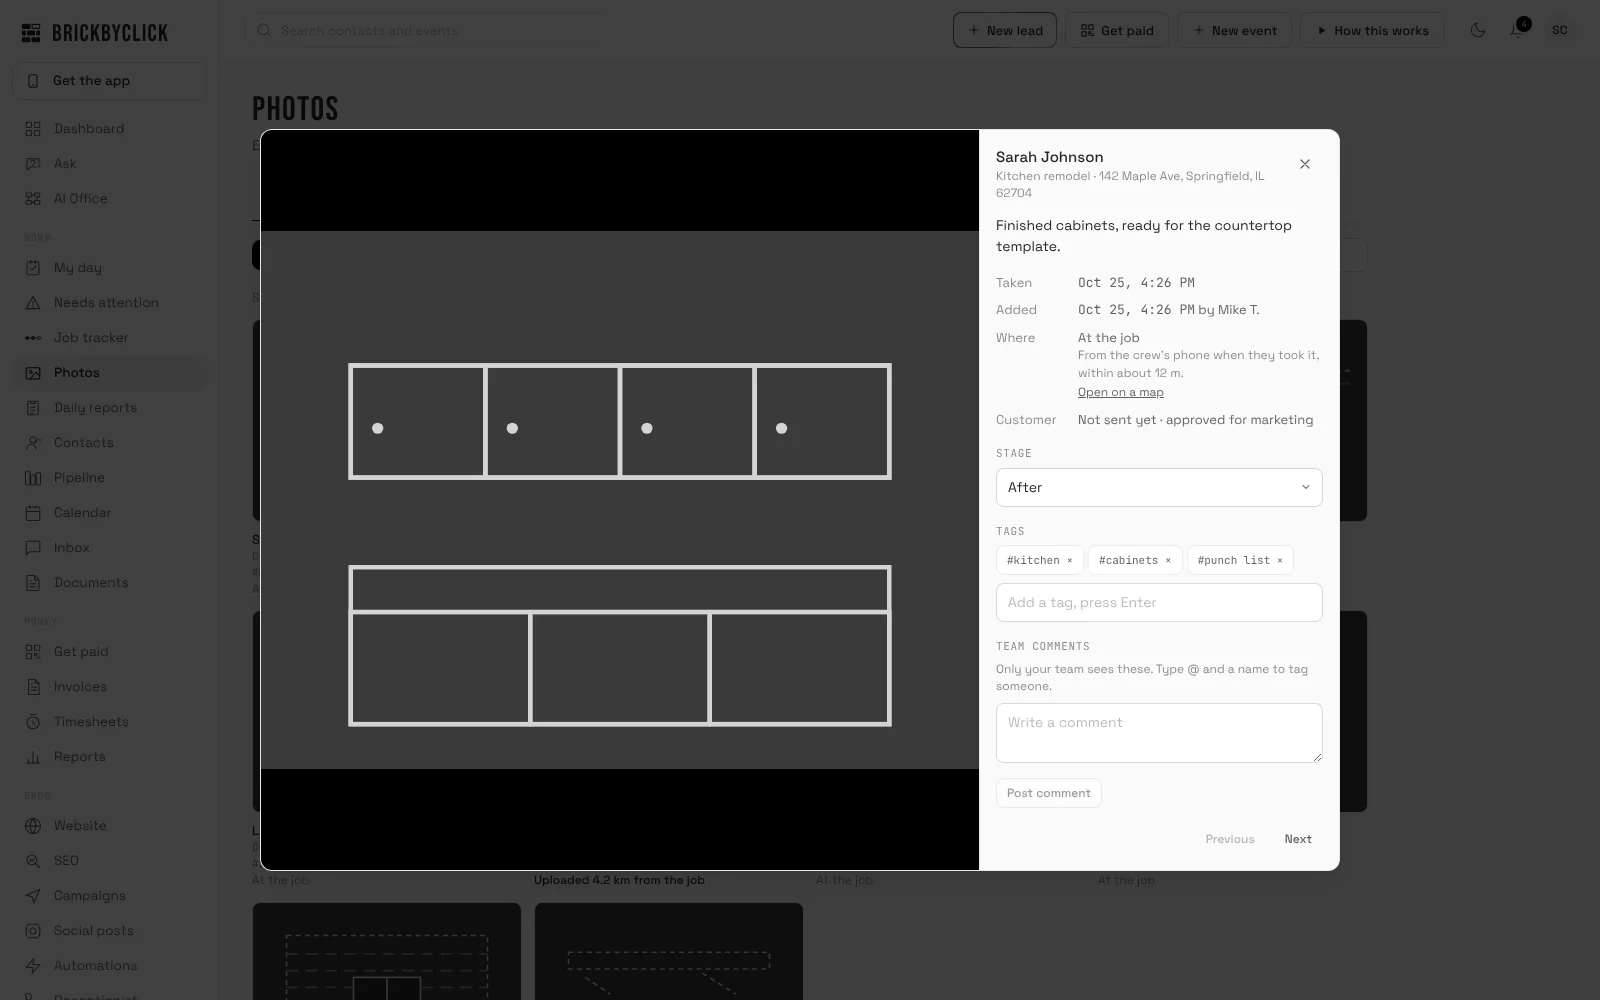Click the Daily reports icon

(33, 408)
